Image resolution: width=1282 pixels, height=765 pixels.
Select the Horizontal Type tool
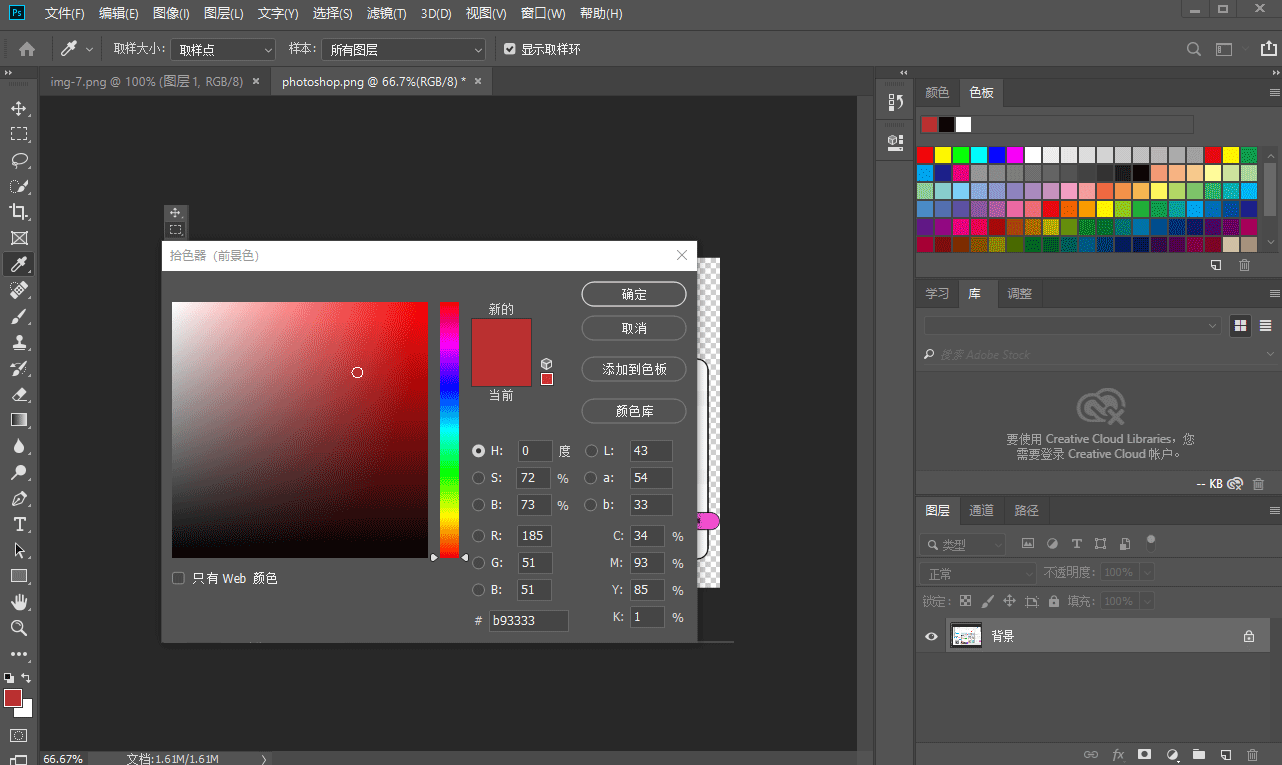click(x=18, y=524)
